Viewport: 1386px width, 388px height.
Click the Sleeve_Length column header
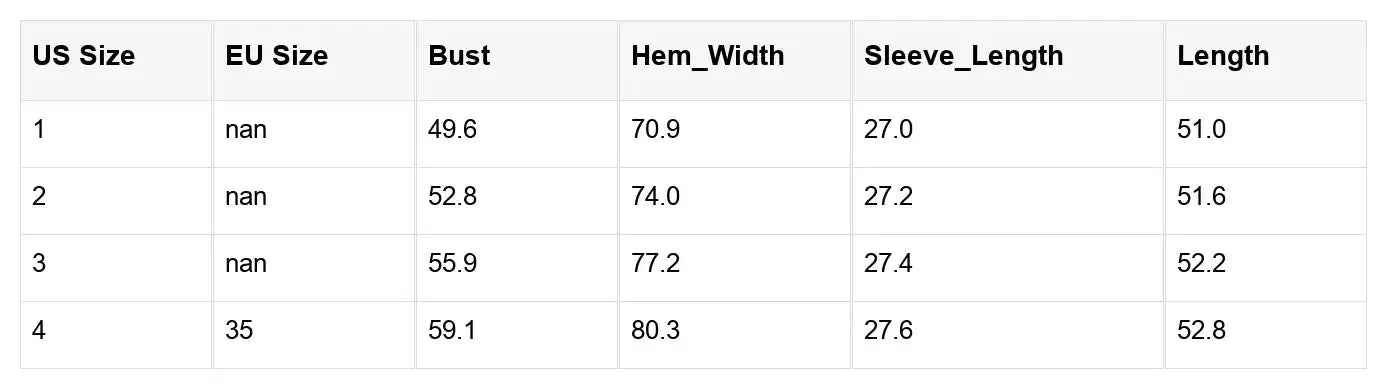[1008, 60]
